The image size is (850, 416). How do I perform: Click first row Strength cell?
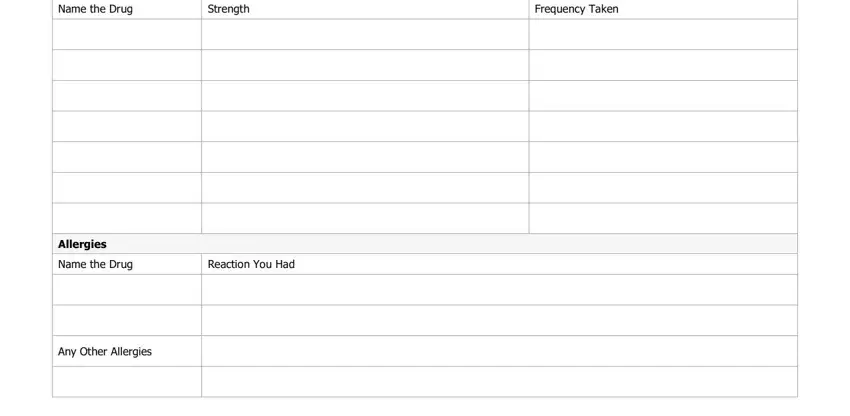pos(365,34)
